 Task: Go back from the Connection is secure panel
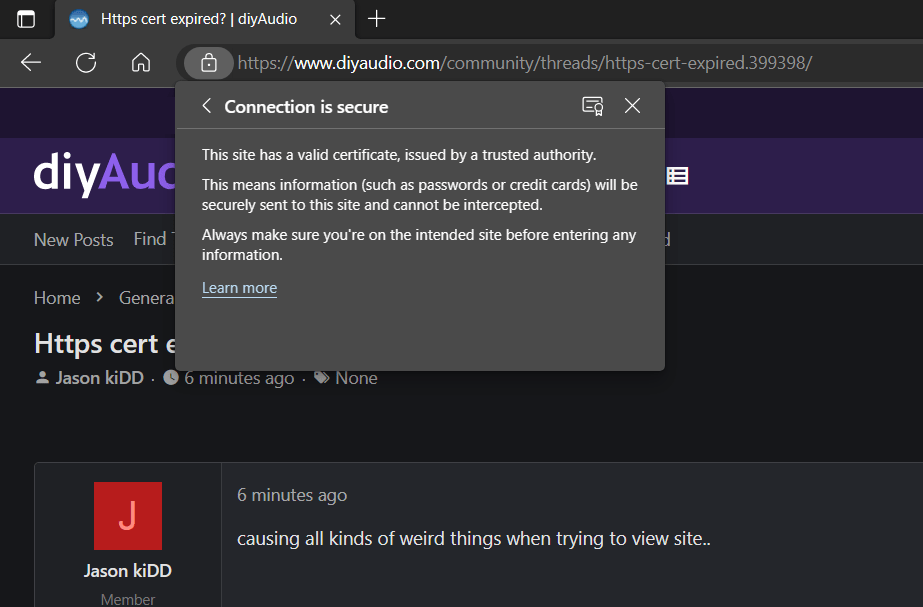point(207,106)
